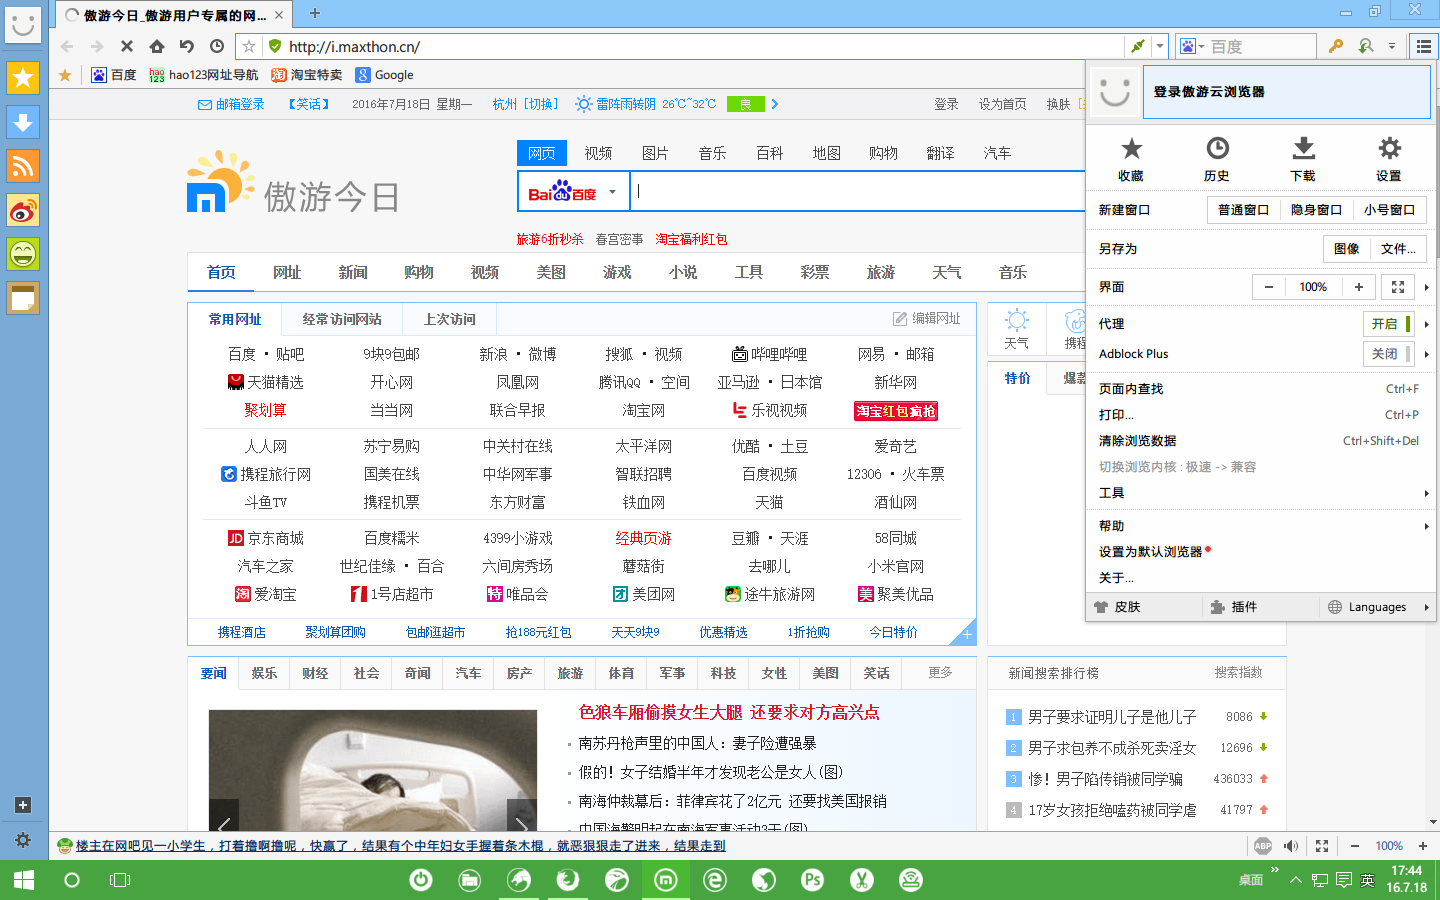Toggle Adblock Plus switch 关闭
The height and width of the screenshot is (900, 1440).
[1389, 354]
